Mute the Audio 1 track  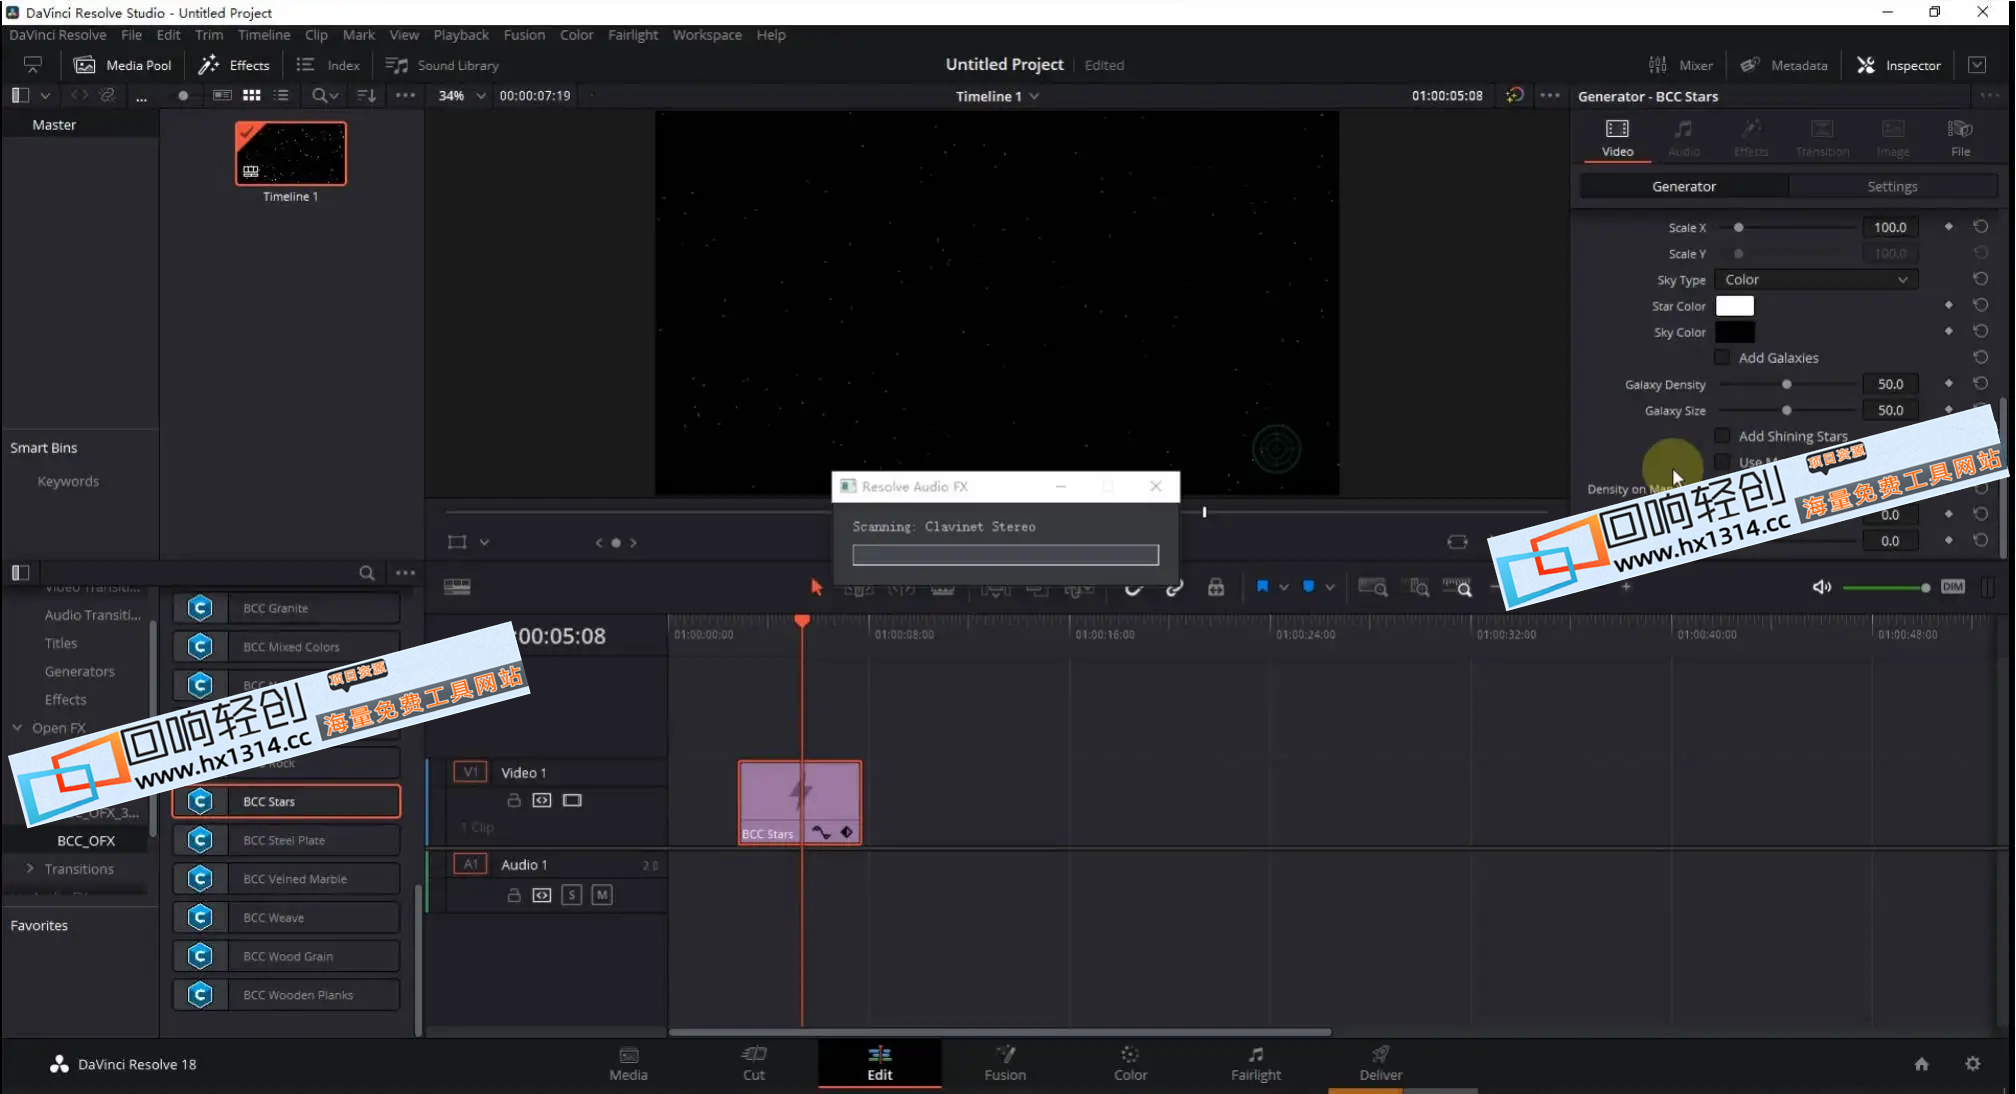pyautogui.click(x=602, y=895)
